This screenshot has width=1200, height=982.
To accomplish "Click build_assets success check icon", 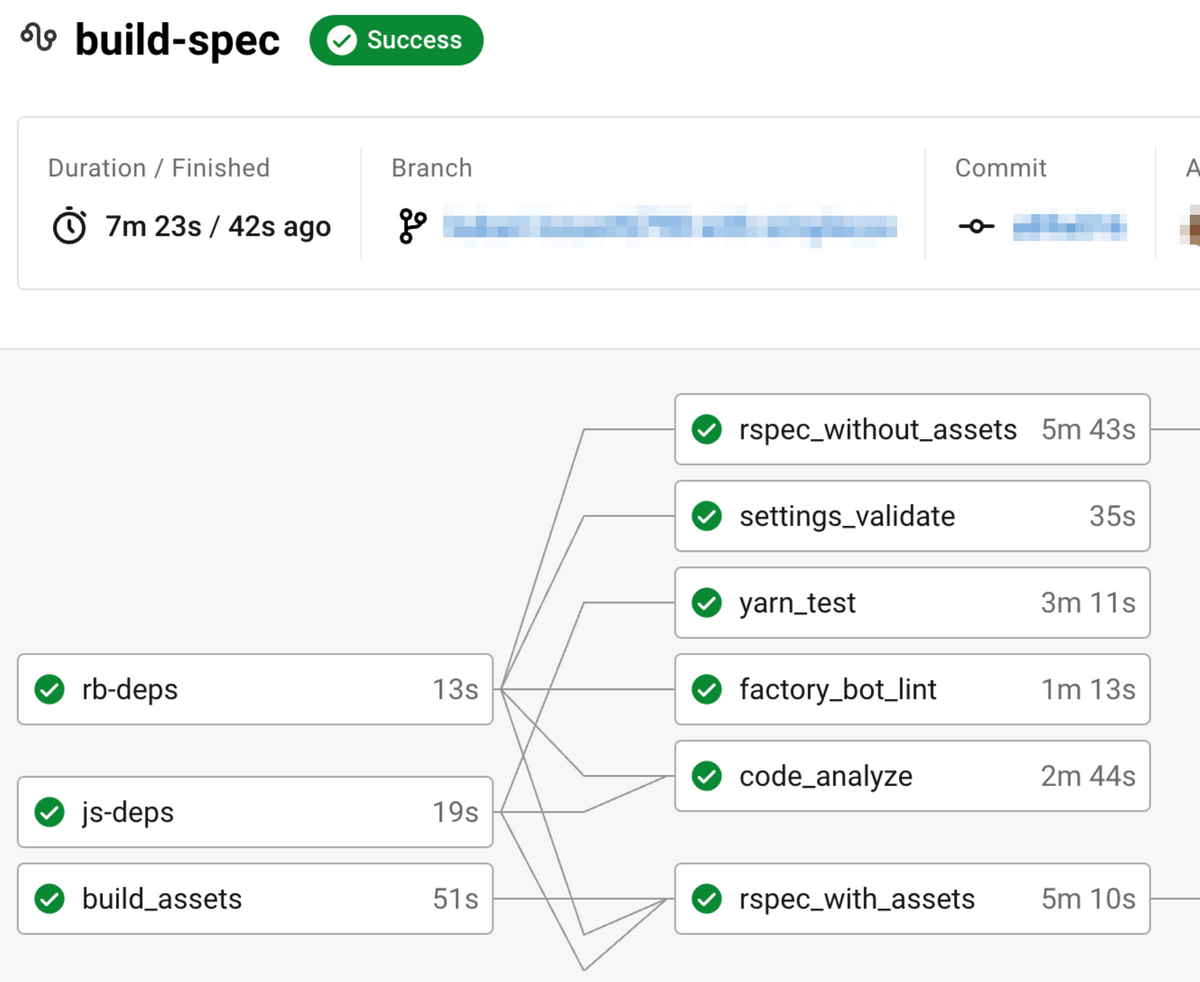I will point(49,899).
